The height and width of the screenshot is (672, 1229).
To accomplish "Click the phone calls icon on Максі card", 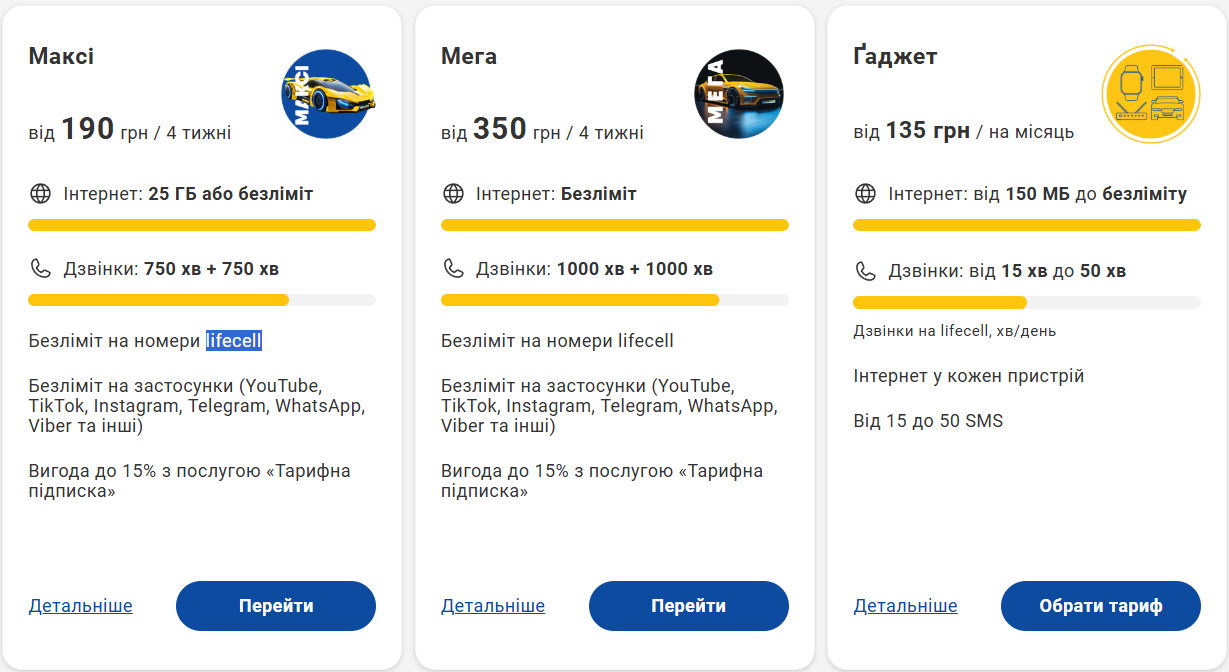I will [x=40, y=268].
